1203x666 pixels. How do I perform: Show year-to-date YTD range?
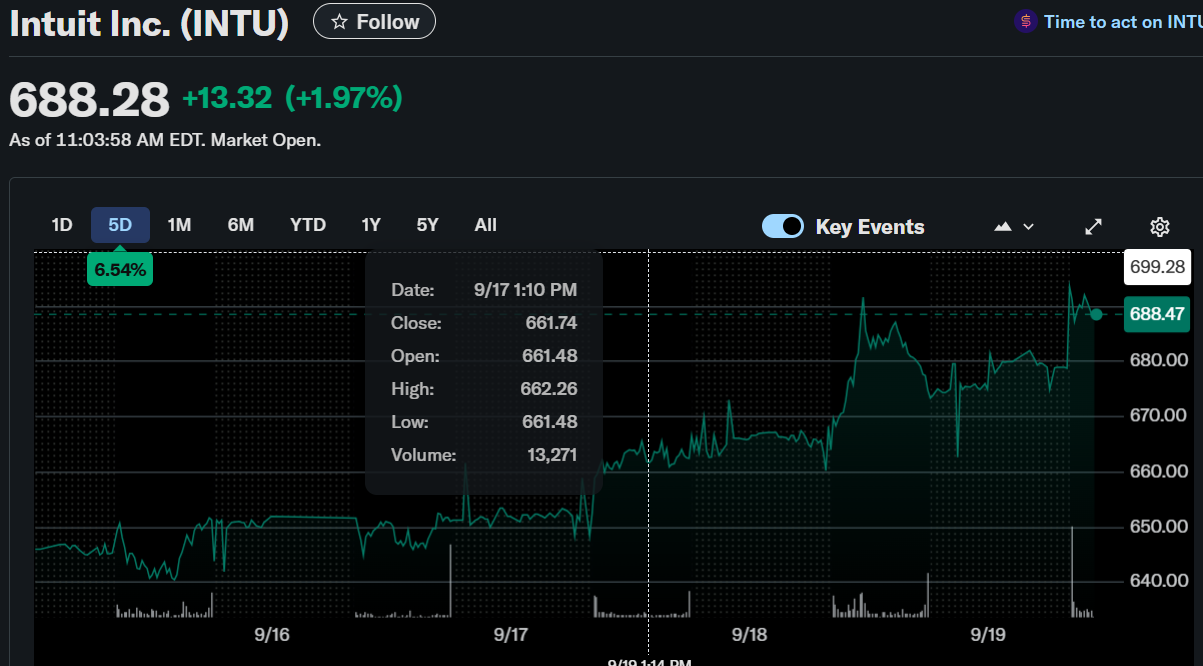(308, 225)
